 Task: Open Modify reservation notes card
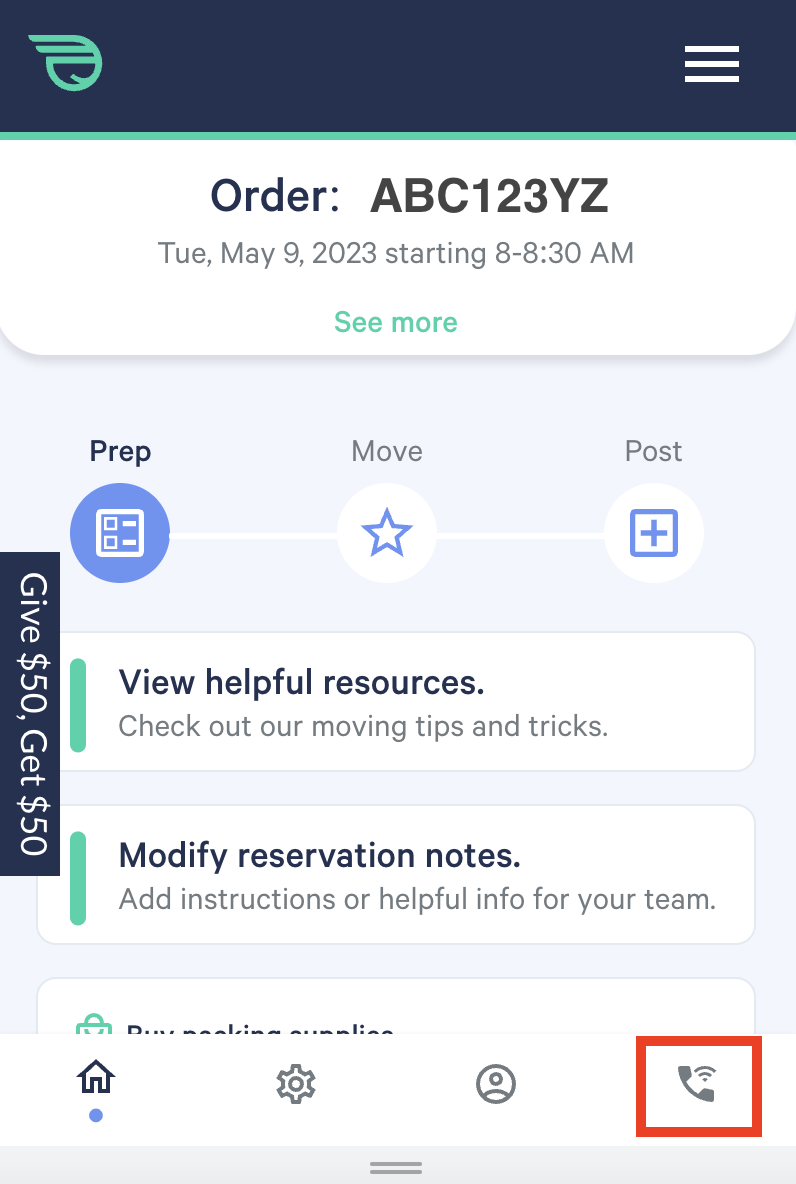pyautogui.click(x=396, y=875)
